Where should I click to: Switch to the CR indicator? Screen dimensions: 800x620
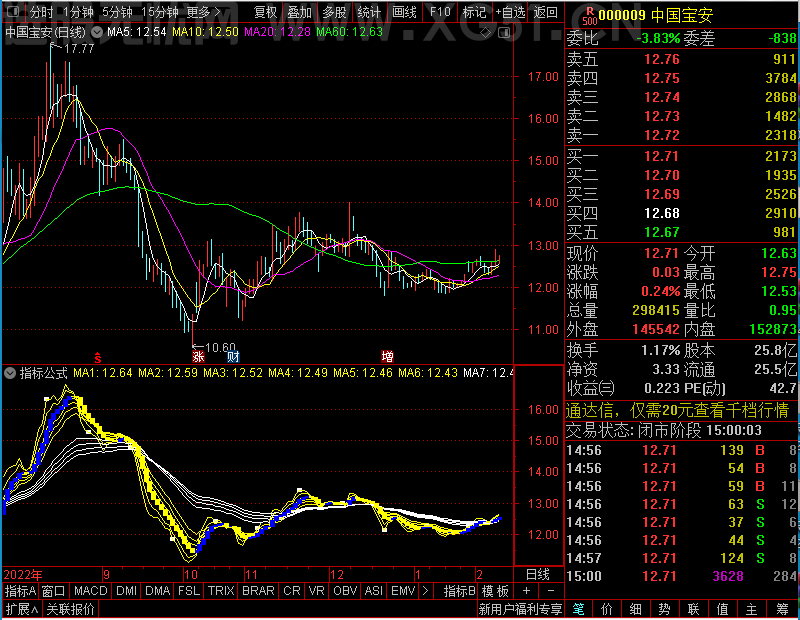point(292,591)
